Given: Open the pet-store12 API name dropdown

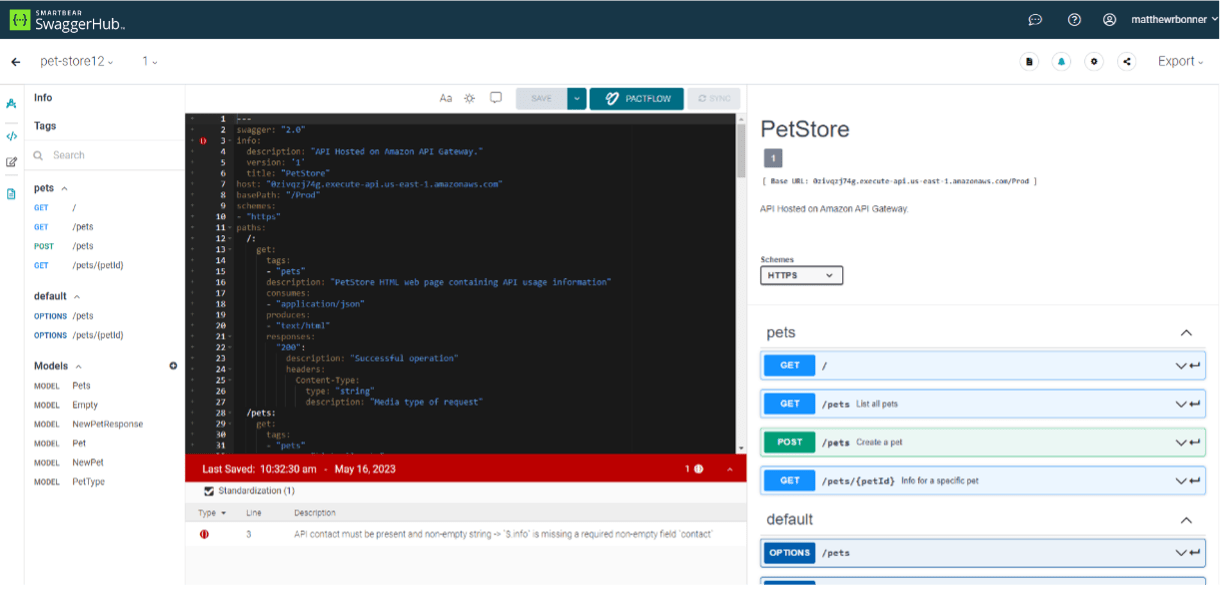Looking at the screenshot, I should tap(77, 62).
